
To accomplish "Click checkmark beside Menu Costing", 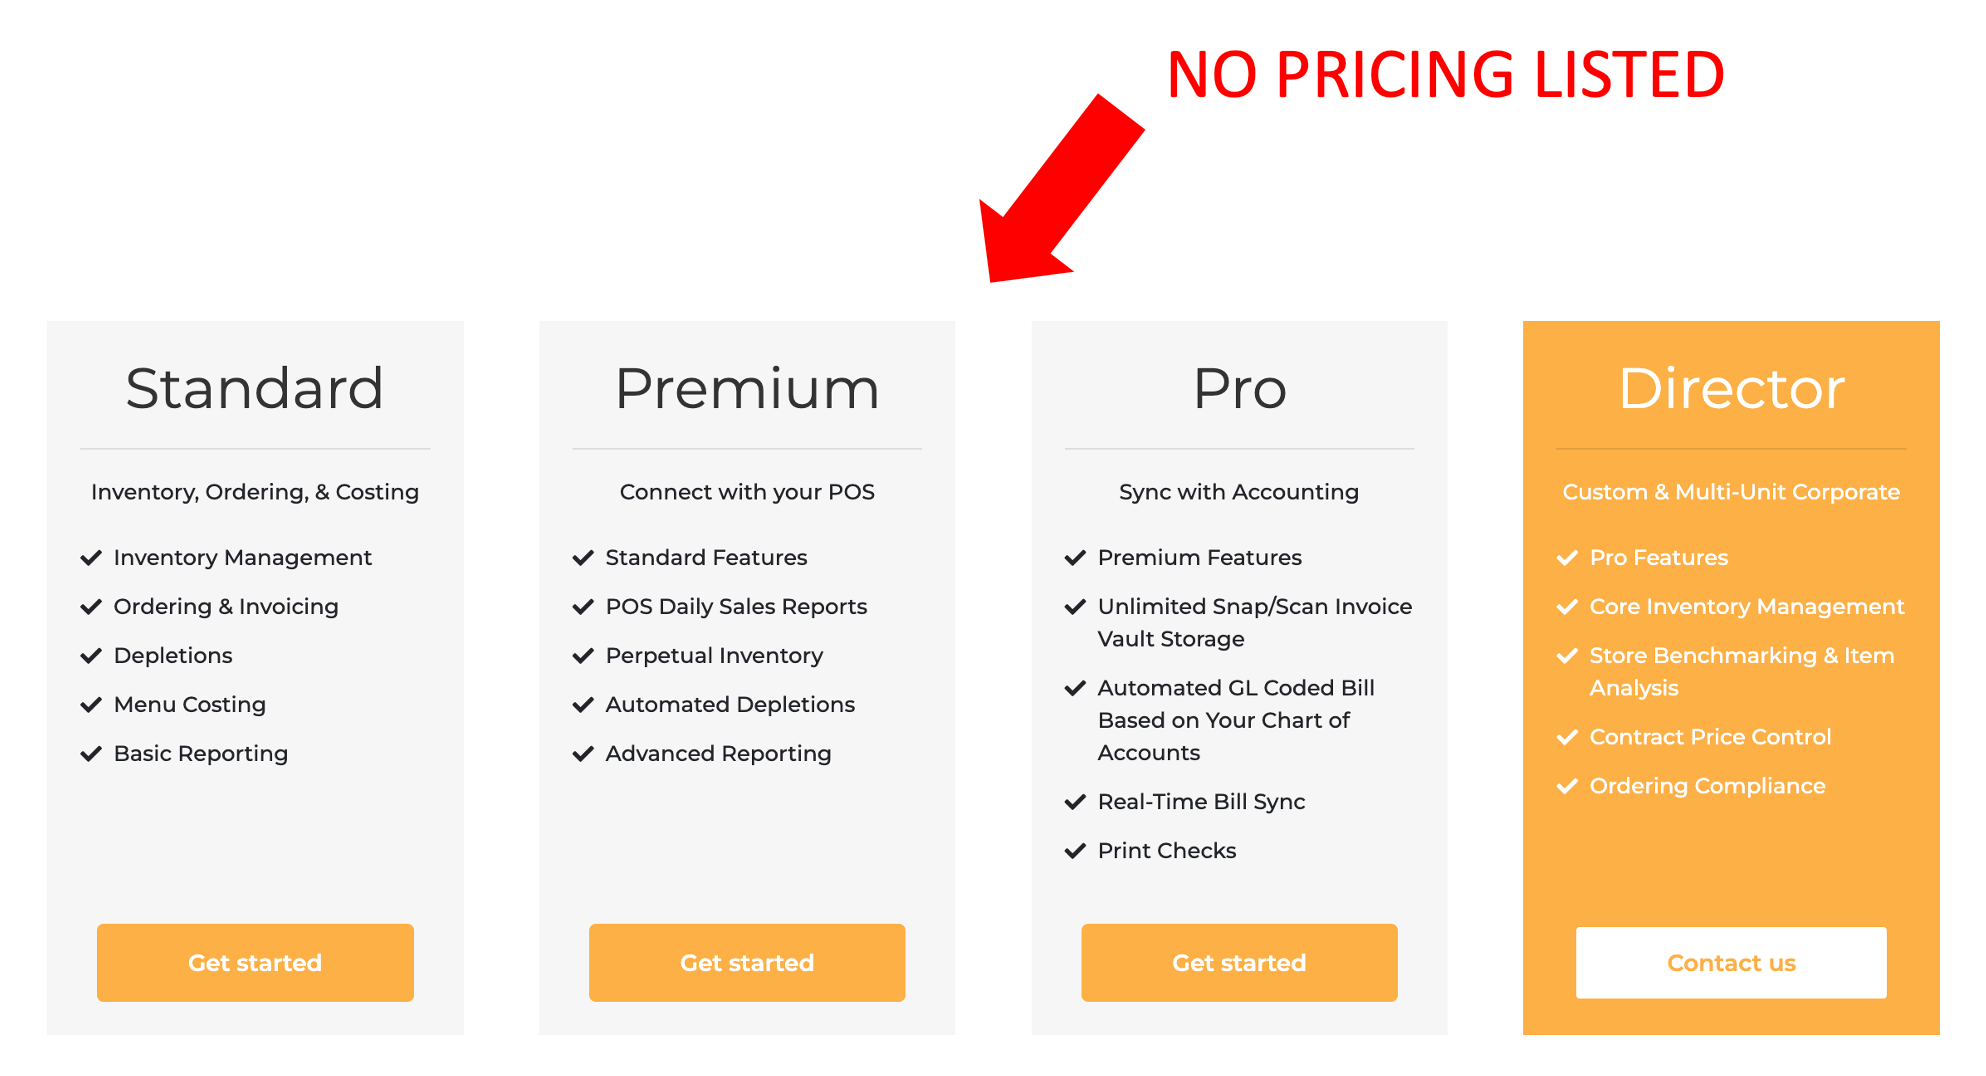I will pos(91,705).
